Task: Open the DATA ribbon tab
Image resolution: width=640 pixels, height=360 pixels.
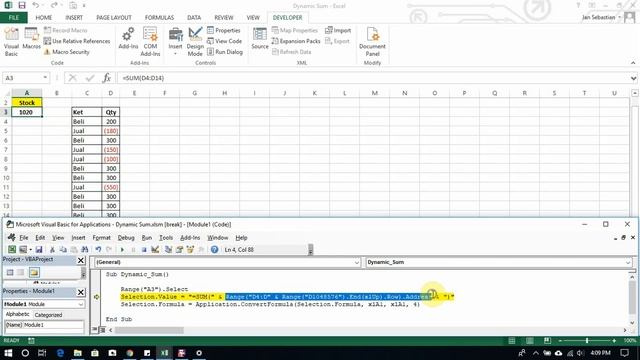Action: click(194, 18)
